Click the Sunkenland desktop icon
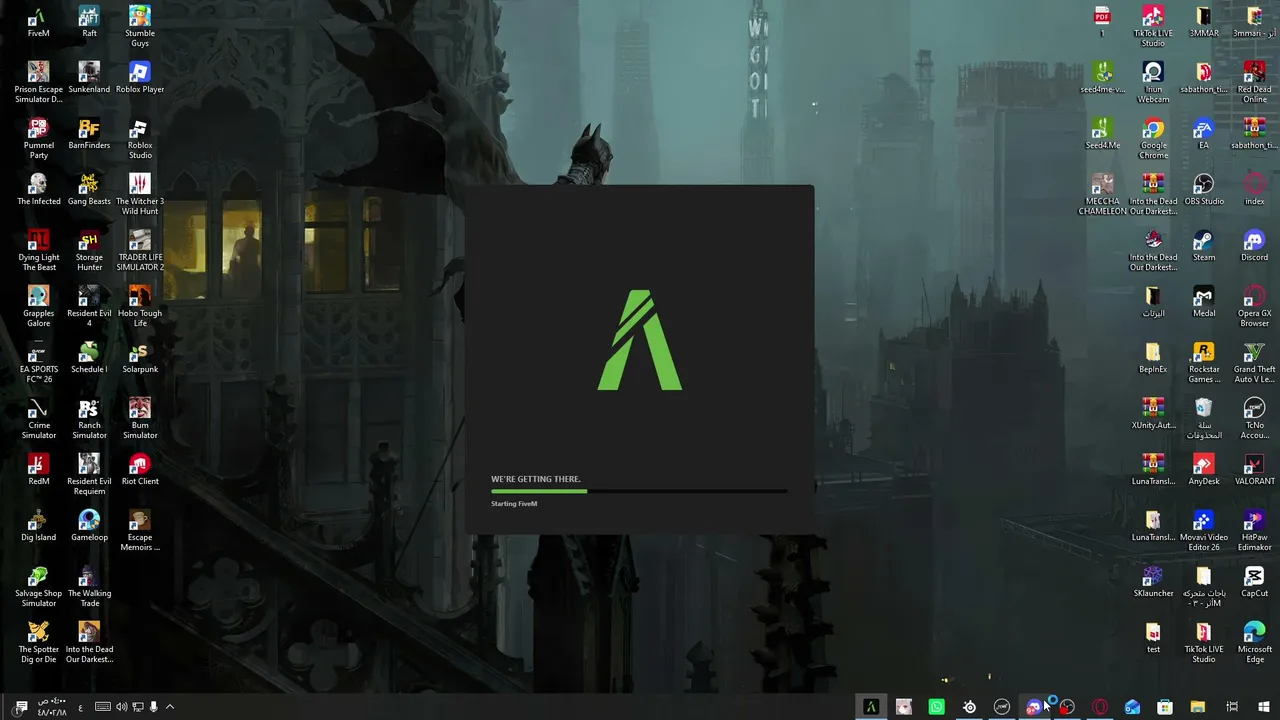Viewport: 1280px width, 720px height. [x=89, y=78]
